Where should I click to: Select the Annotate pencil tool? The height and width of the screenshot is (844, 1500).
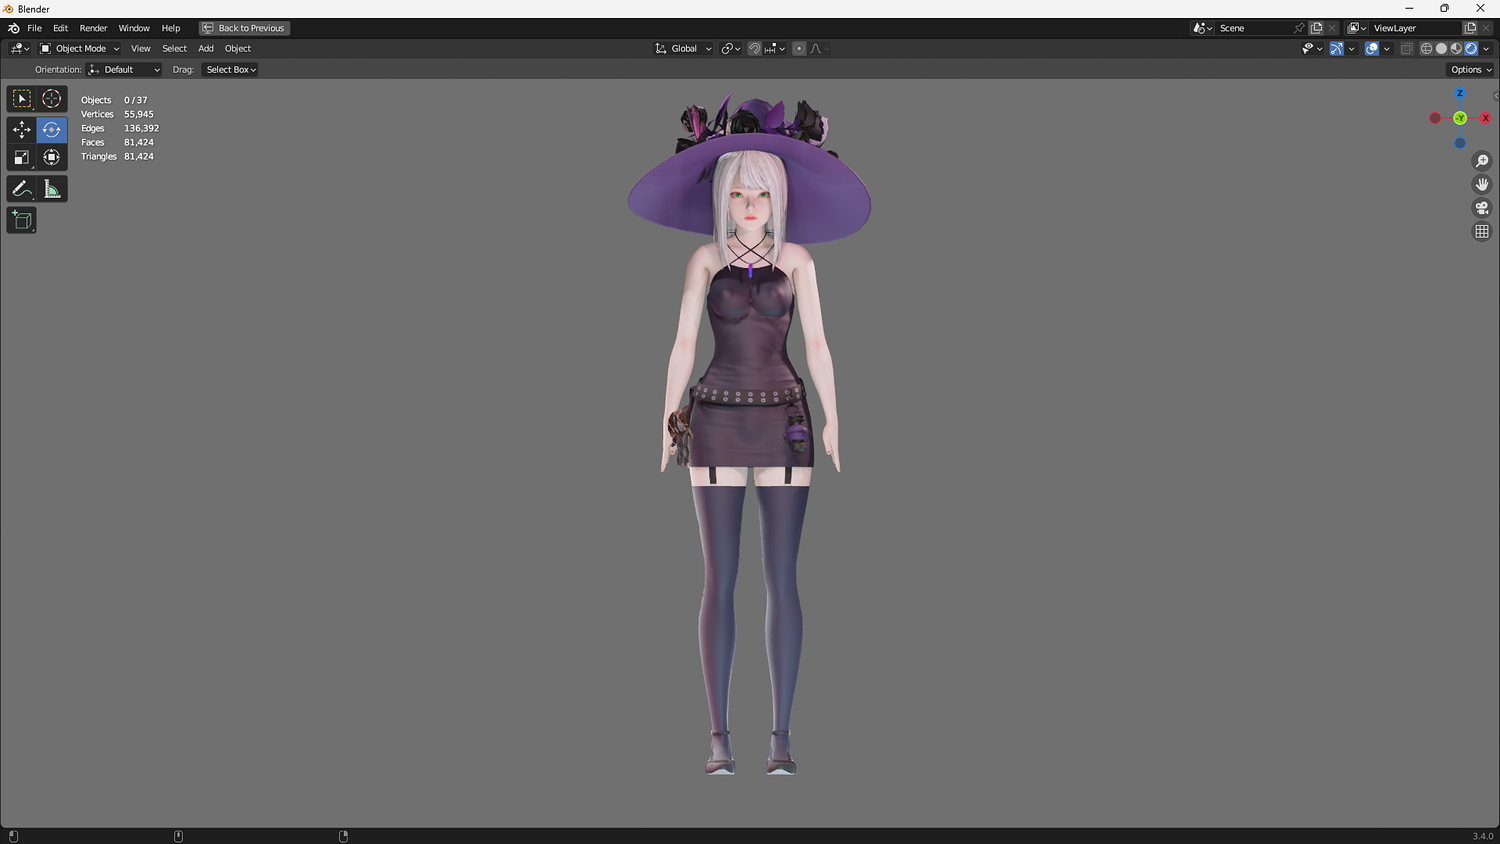click(x=22, y=189)
